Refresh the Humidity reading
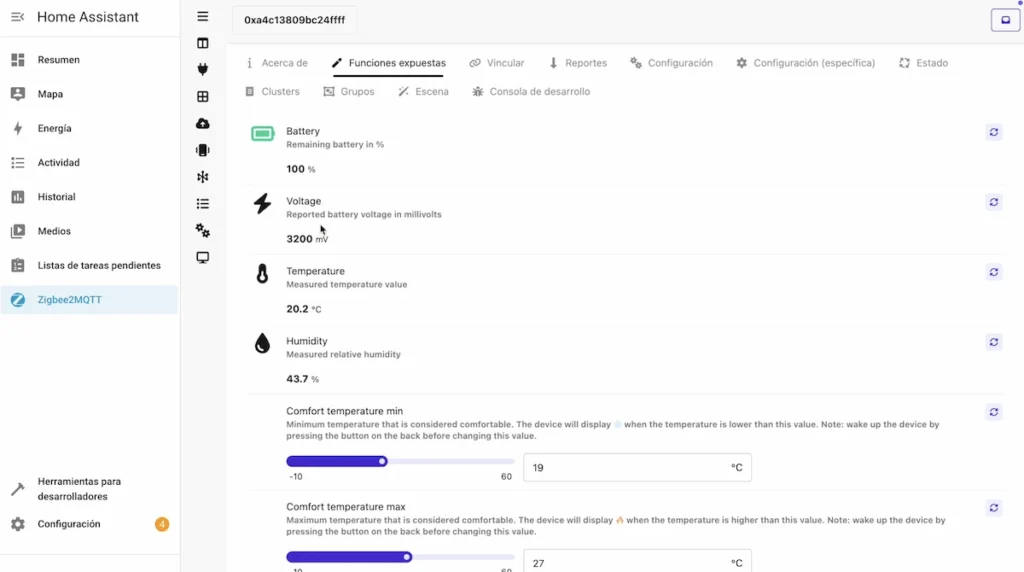The width and height of the screenshot is (1024, 572). click(994, 342)
